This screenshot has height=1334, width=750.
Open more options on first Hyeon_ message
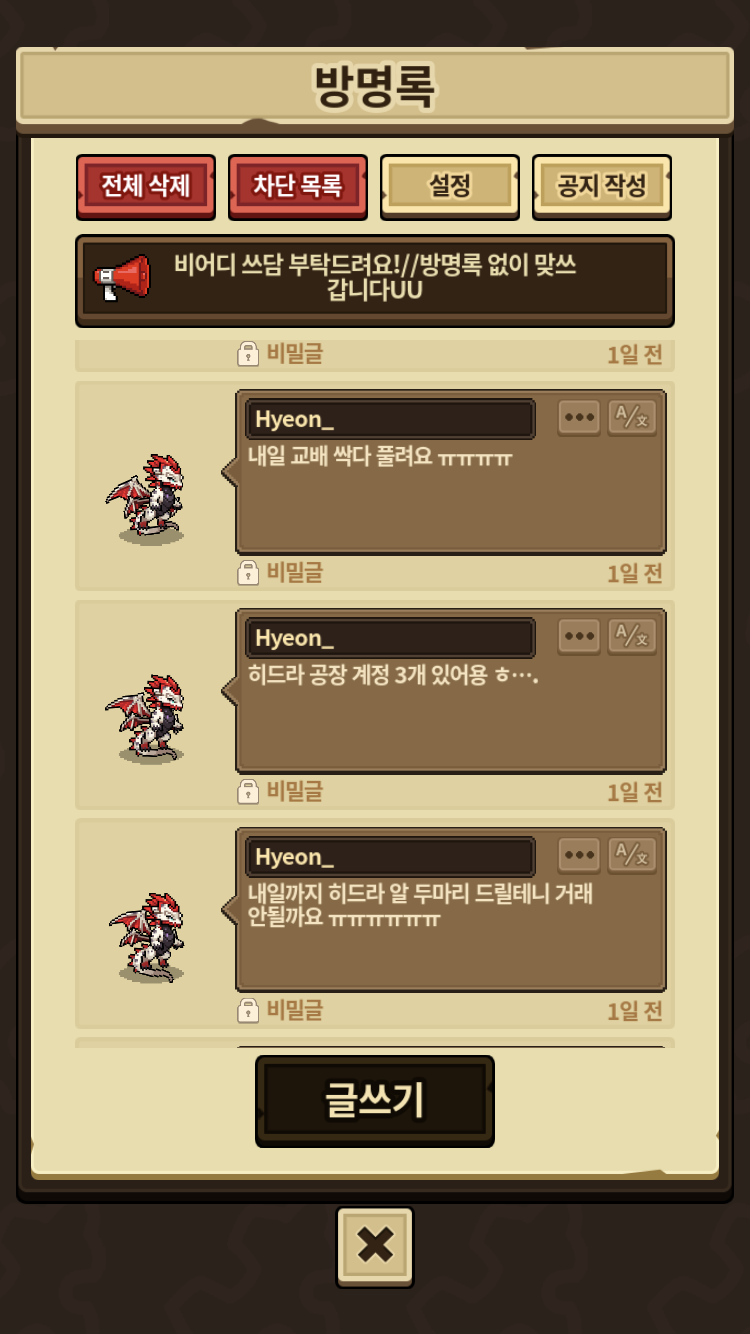point(579,418)
